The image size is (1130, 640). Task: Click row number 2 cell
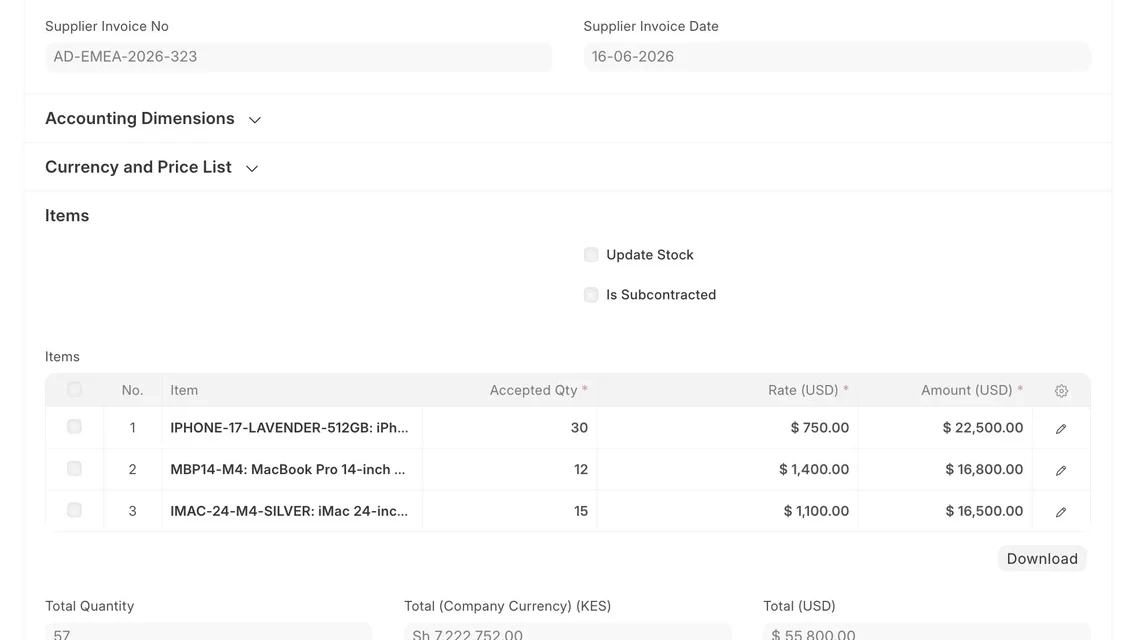(x=133, y=470)
